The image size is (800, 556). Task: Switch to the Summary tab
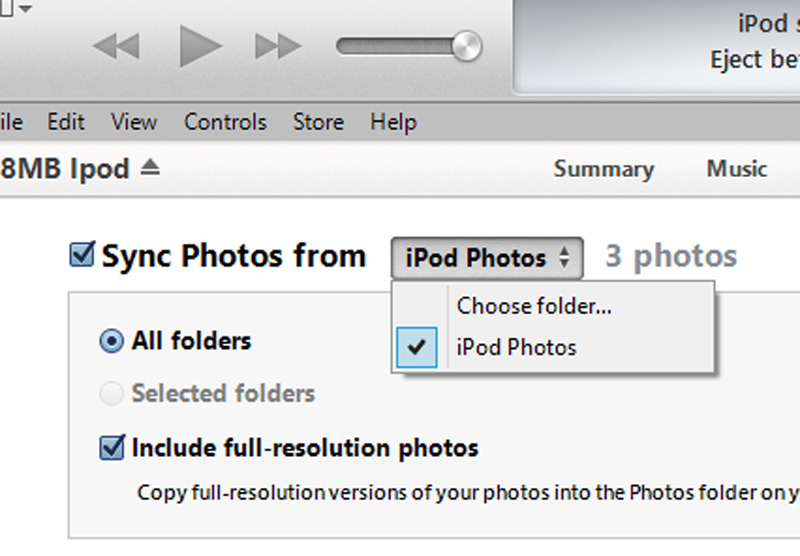pos(603,169)
